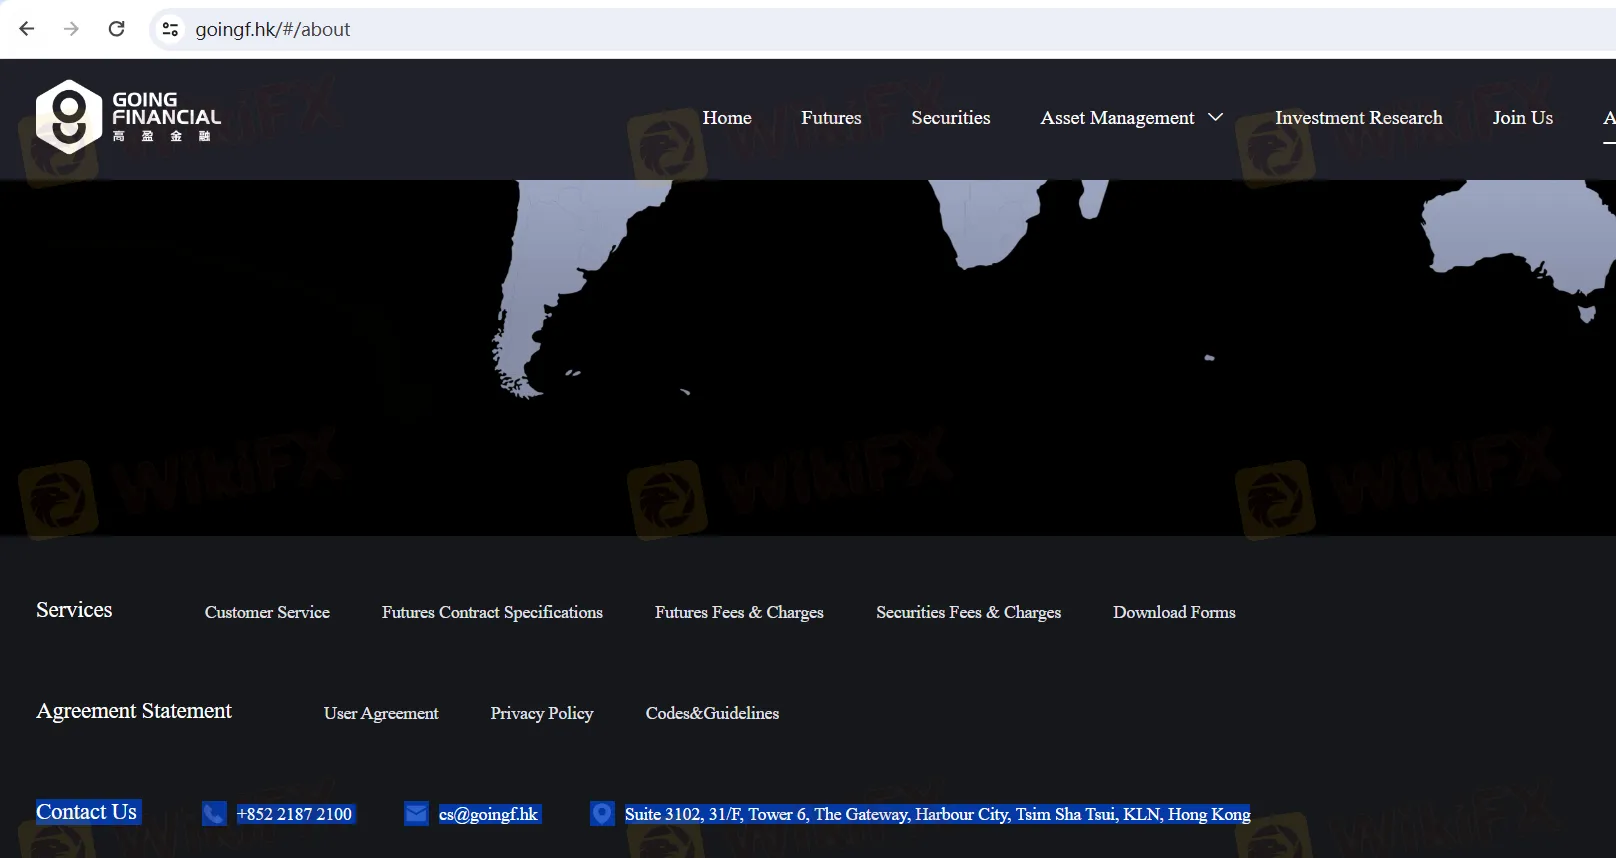Click the Suite 3102 Harbour City address text
1616x858 pixels.
(x=937, y=814)
